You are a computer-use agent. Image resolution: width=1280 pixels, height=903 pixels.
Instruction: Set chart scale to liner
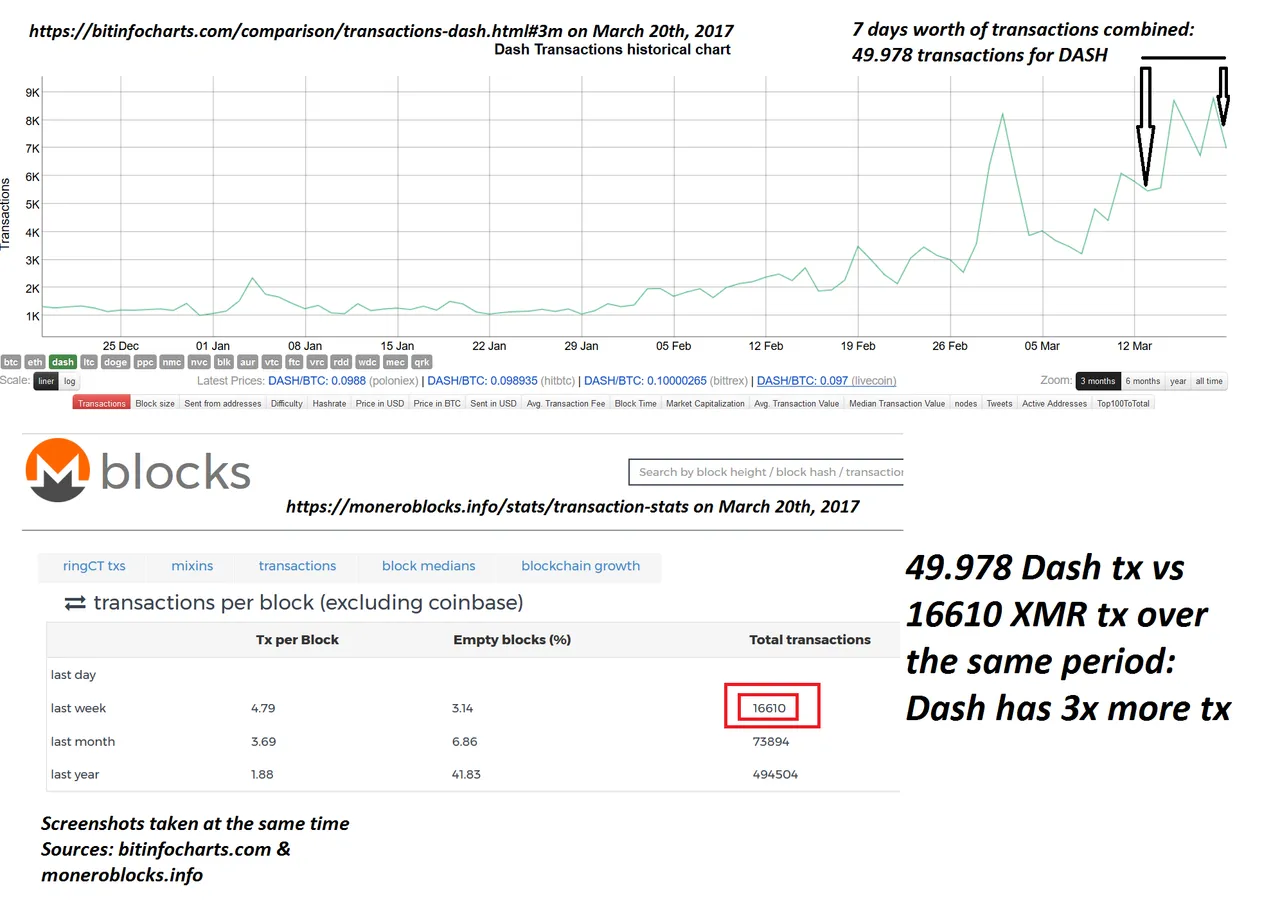(46, 381)
